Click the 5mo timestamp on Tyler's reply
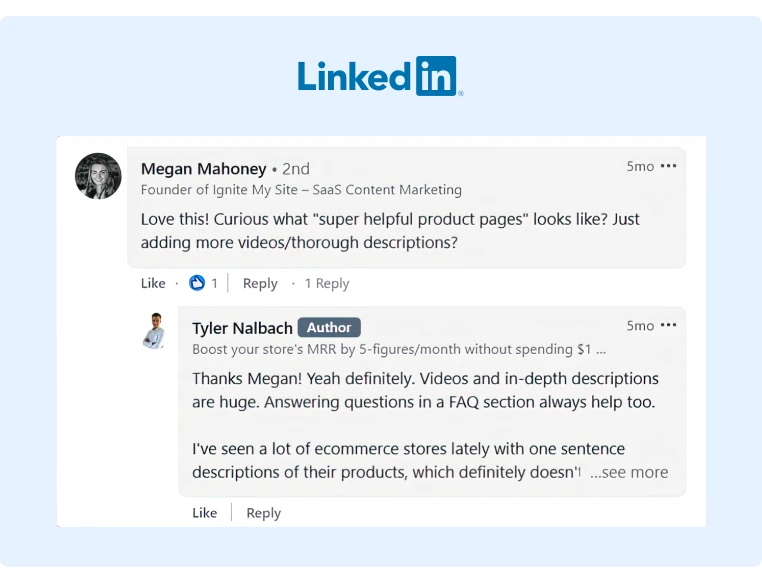Screen dimensions: 762x583 (x=640, y=326)
